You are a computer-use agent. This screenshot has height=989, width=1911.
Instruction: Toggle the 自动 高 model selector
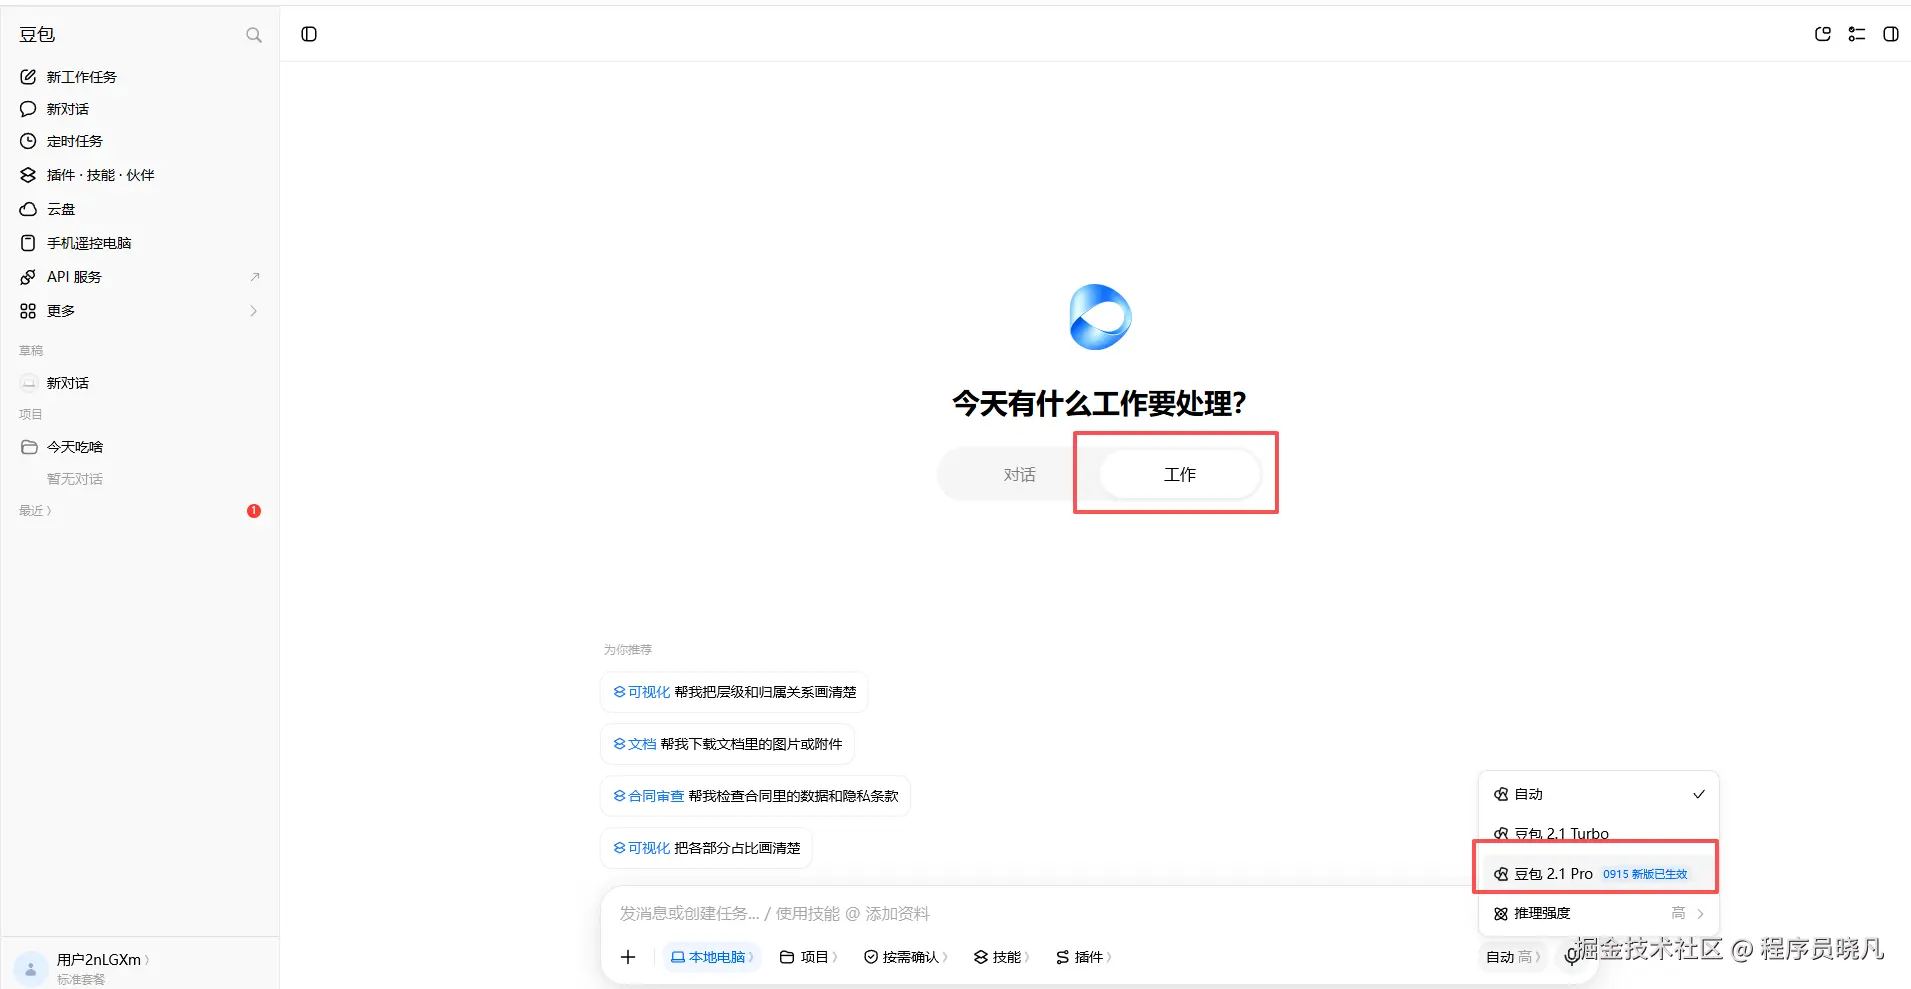[1512, 957]
